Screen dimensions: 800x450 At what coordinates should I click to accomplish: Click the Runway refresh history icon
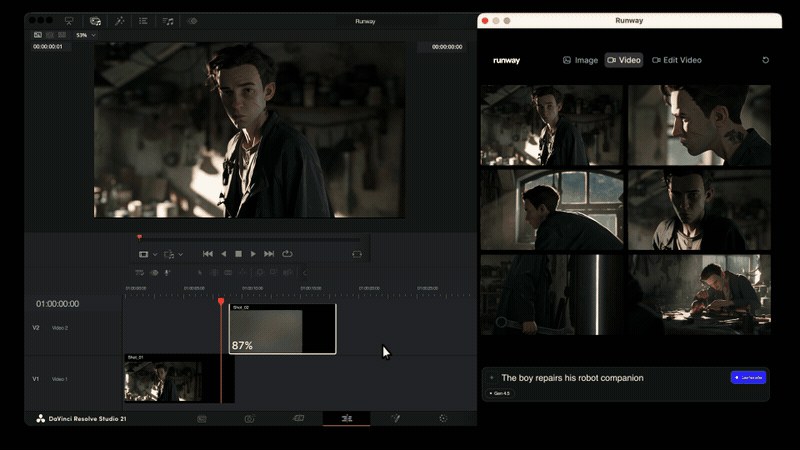tap(765, 60)
